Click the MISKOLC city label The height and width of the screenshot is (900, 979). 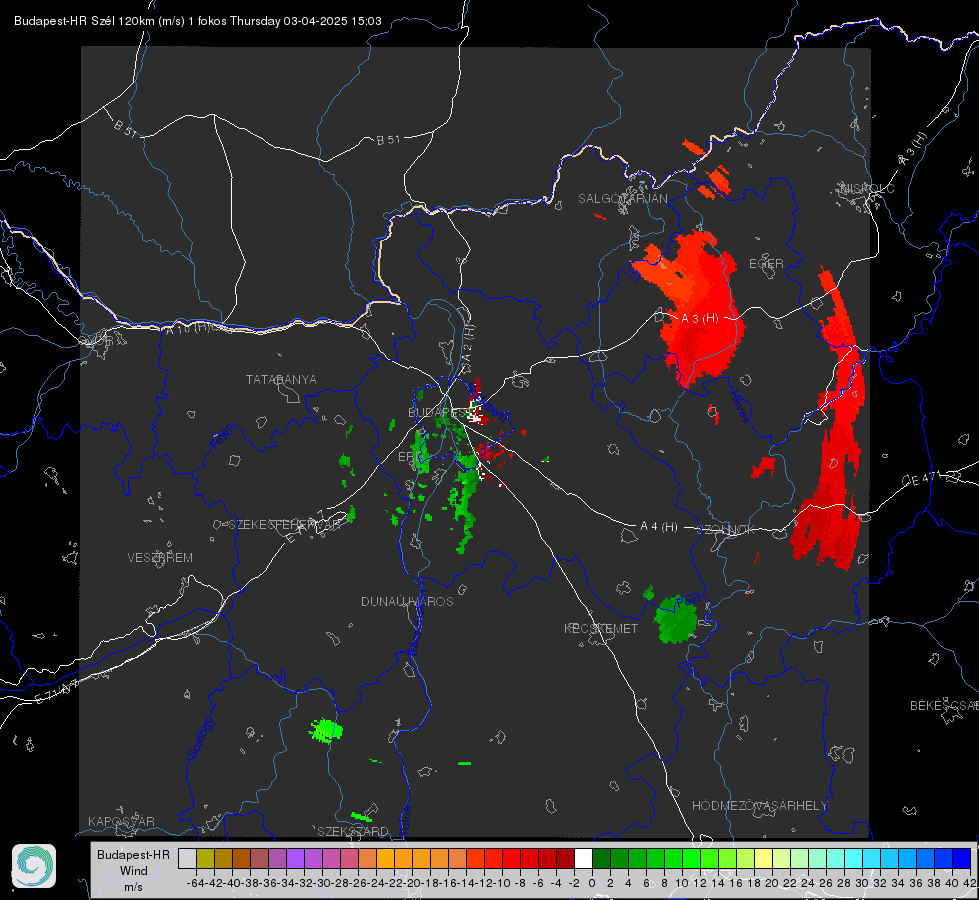click(867, 188)
